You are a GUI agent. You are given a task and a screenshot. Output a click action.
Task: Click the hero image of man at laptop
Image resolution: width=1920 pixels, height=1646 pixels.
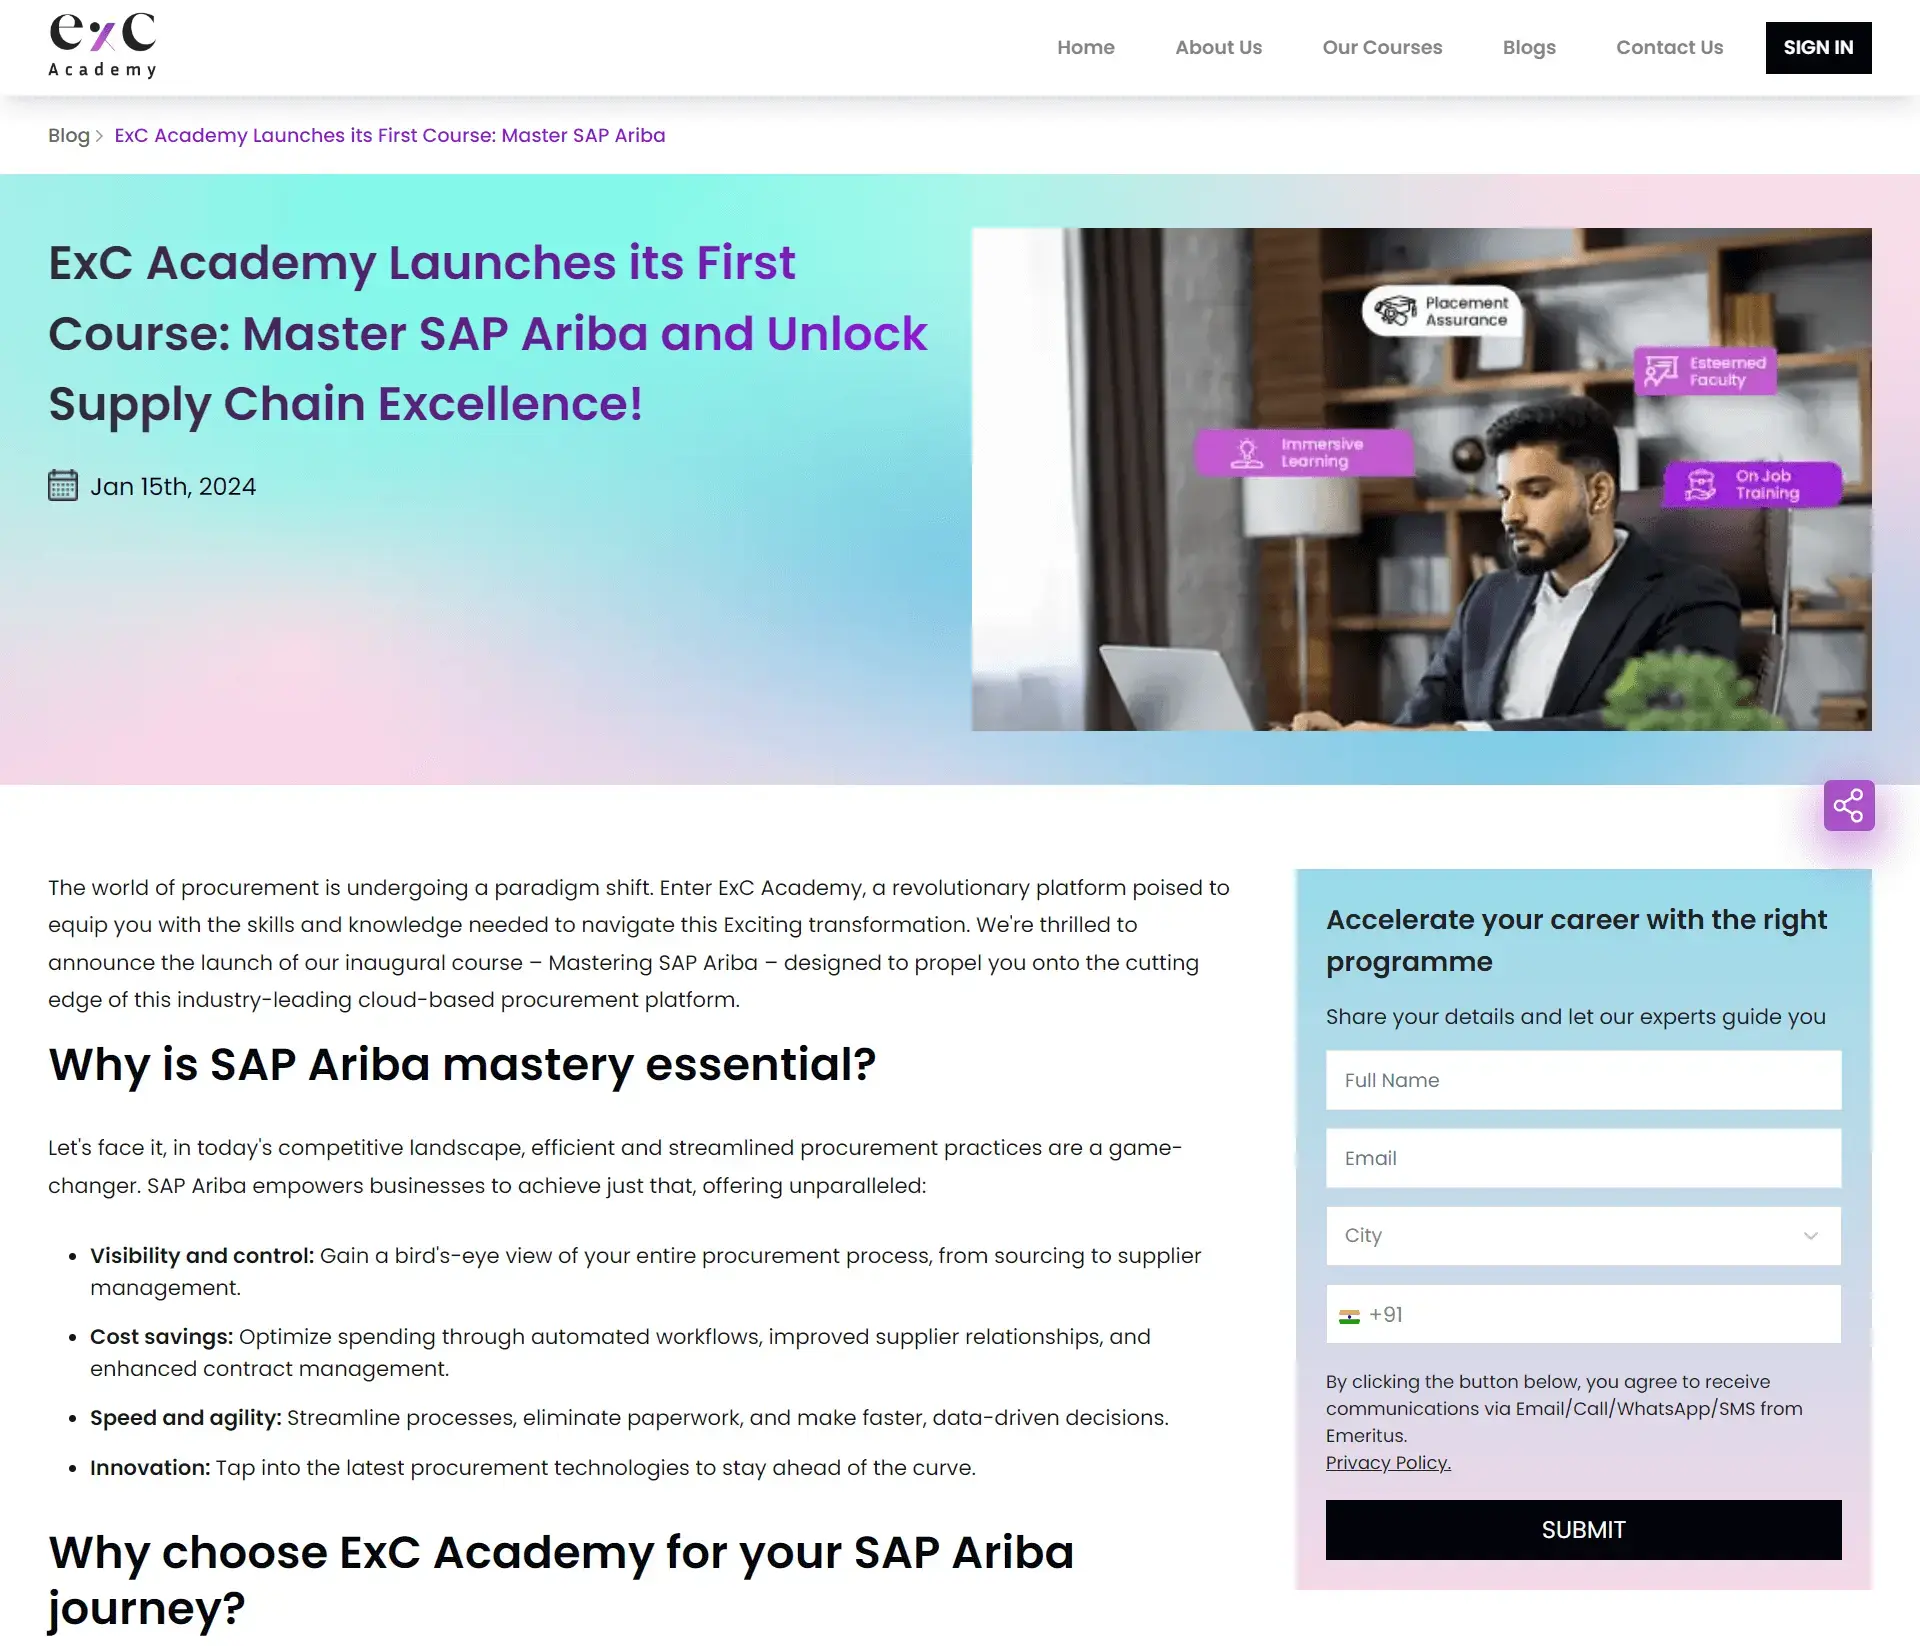[1421, 479]
